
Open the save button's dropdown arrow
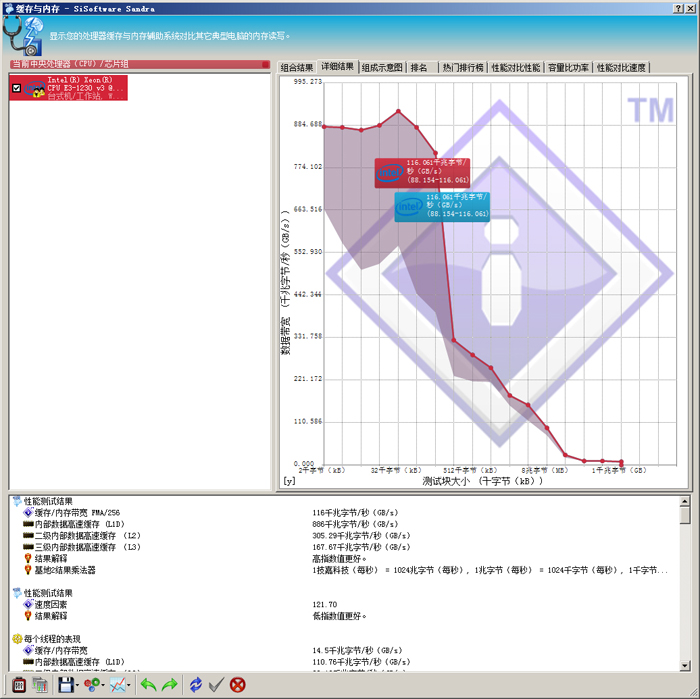(x=77, y=685)
